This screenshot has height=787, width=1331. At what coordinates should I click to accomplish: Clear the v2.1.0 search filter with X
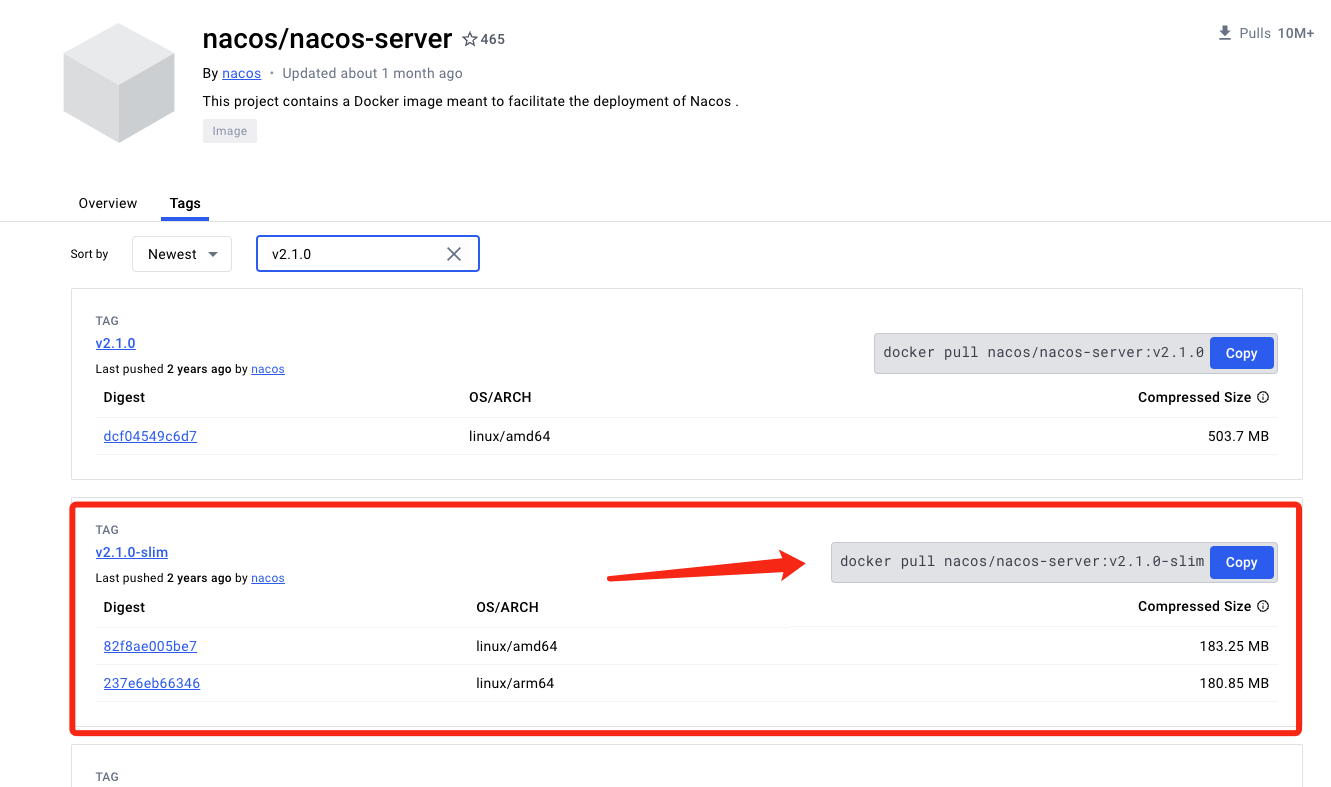coord(454,254)
